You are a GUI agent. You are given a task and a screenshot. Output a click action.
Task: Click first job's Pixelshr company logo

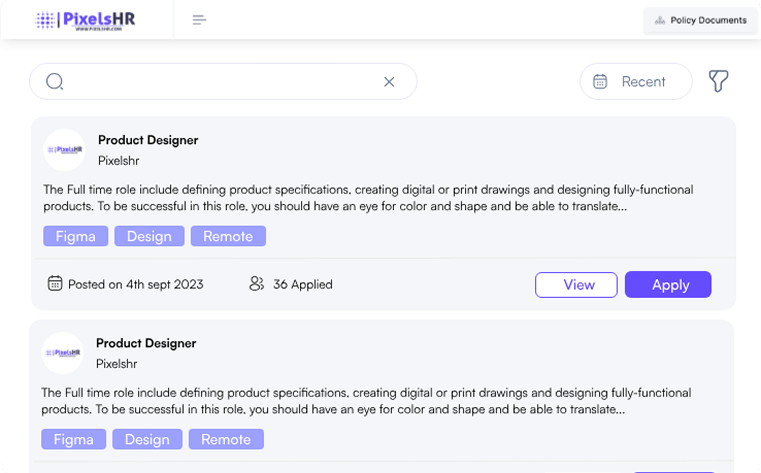pos(65,150)
